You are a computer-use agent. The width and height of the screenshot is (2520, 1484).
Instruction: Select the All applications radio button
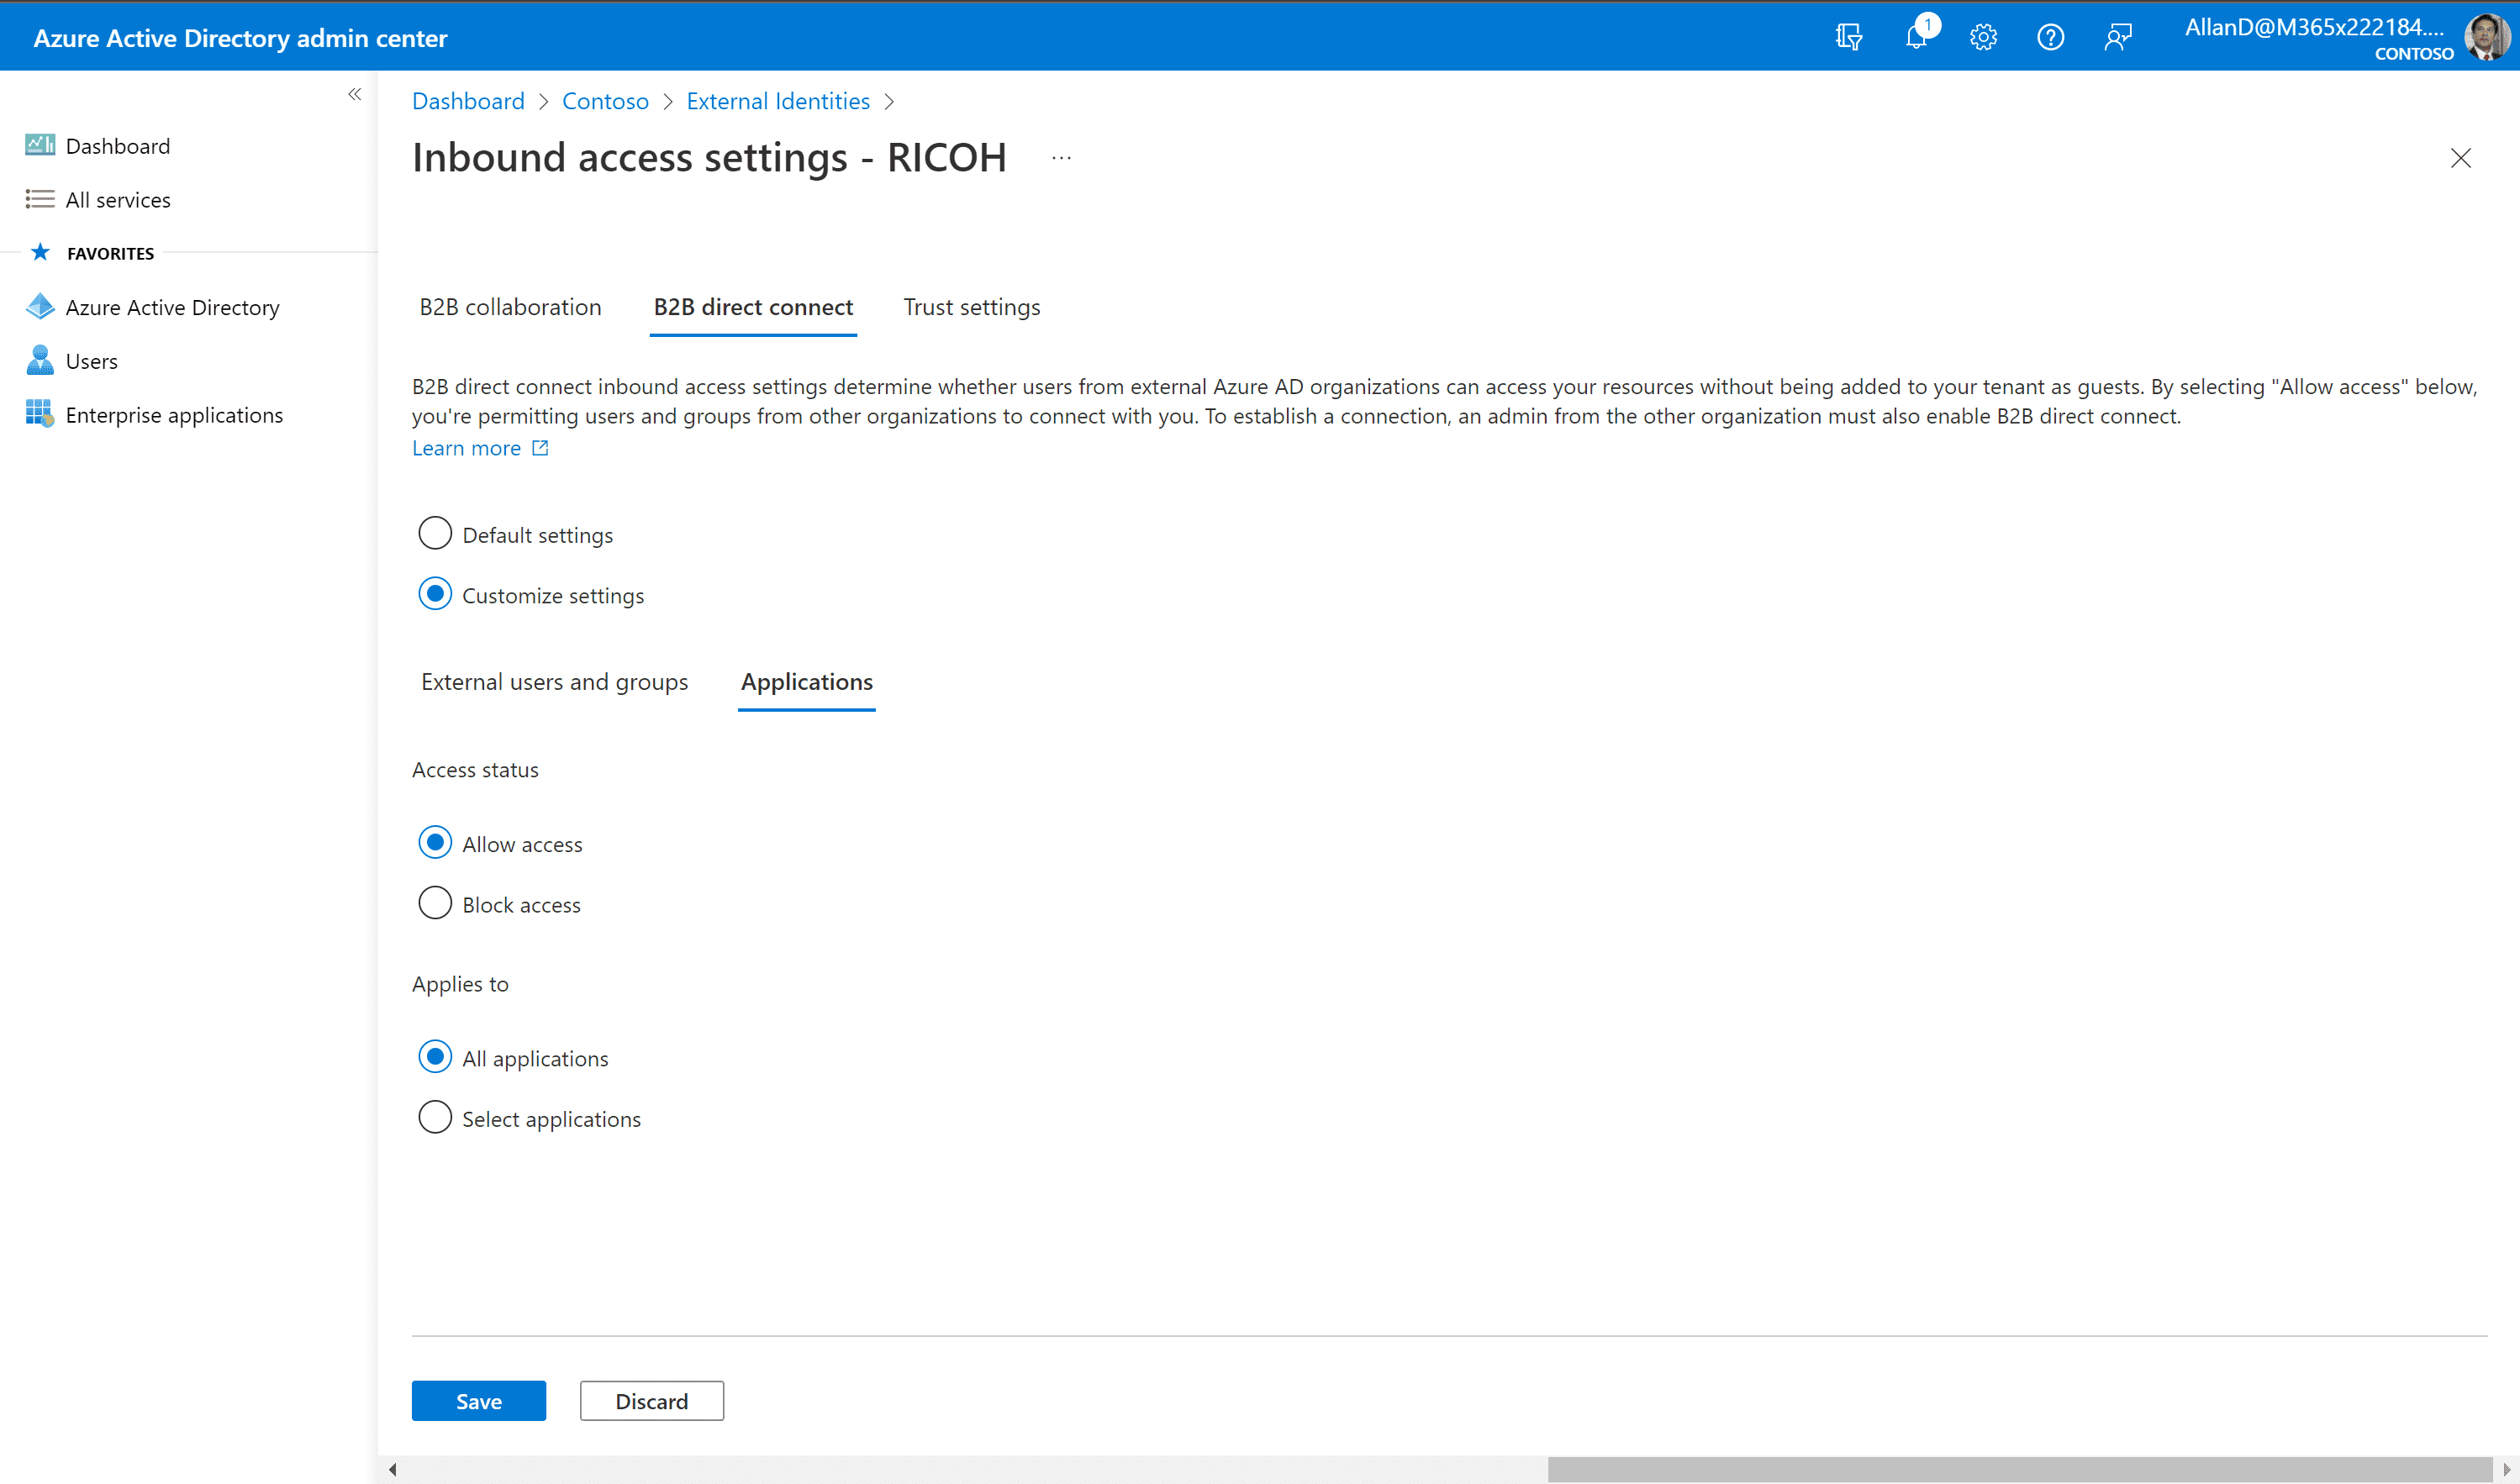click(435, 1057)
